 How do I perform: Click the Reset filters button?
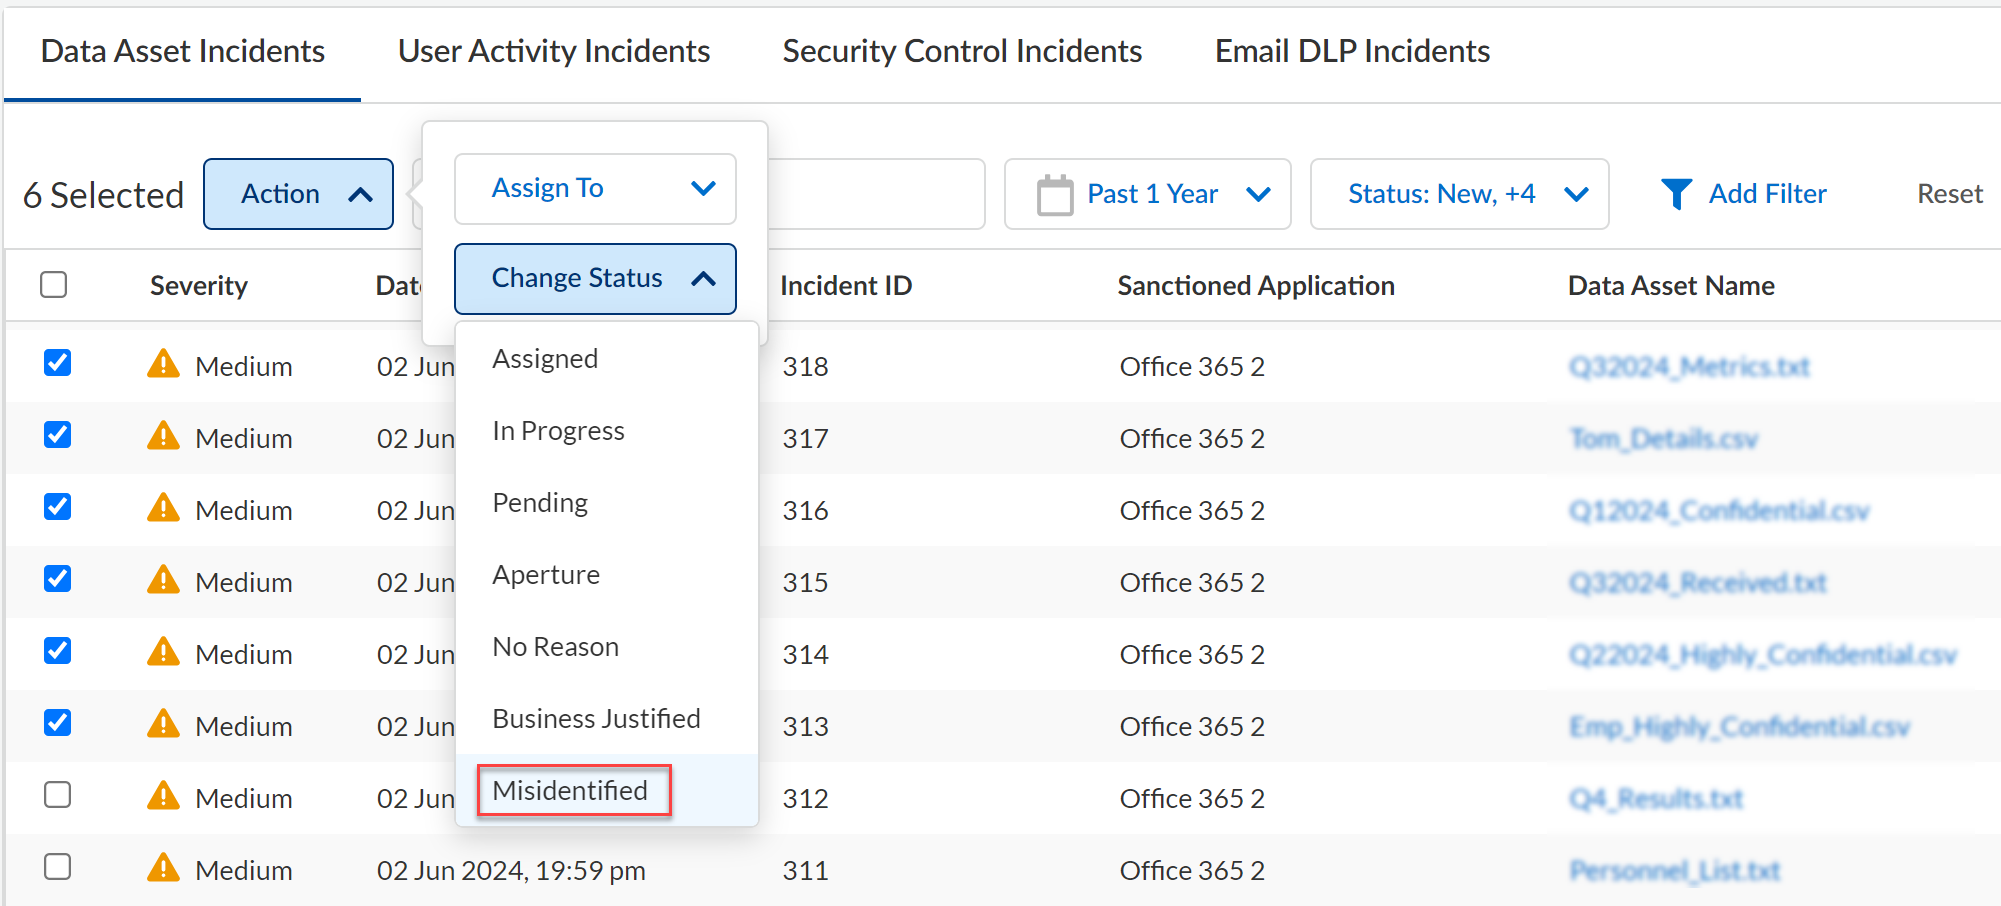click(1949, 194)
